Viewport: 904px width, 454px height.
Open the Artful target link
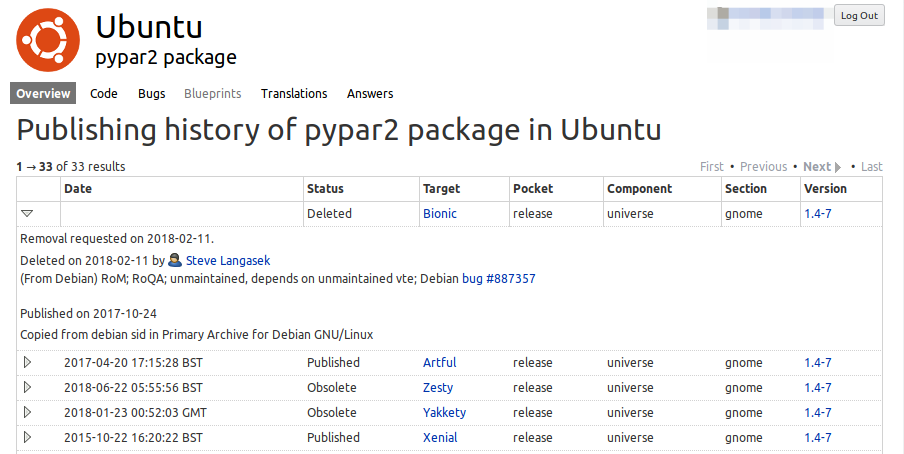[x=439, y=362]
